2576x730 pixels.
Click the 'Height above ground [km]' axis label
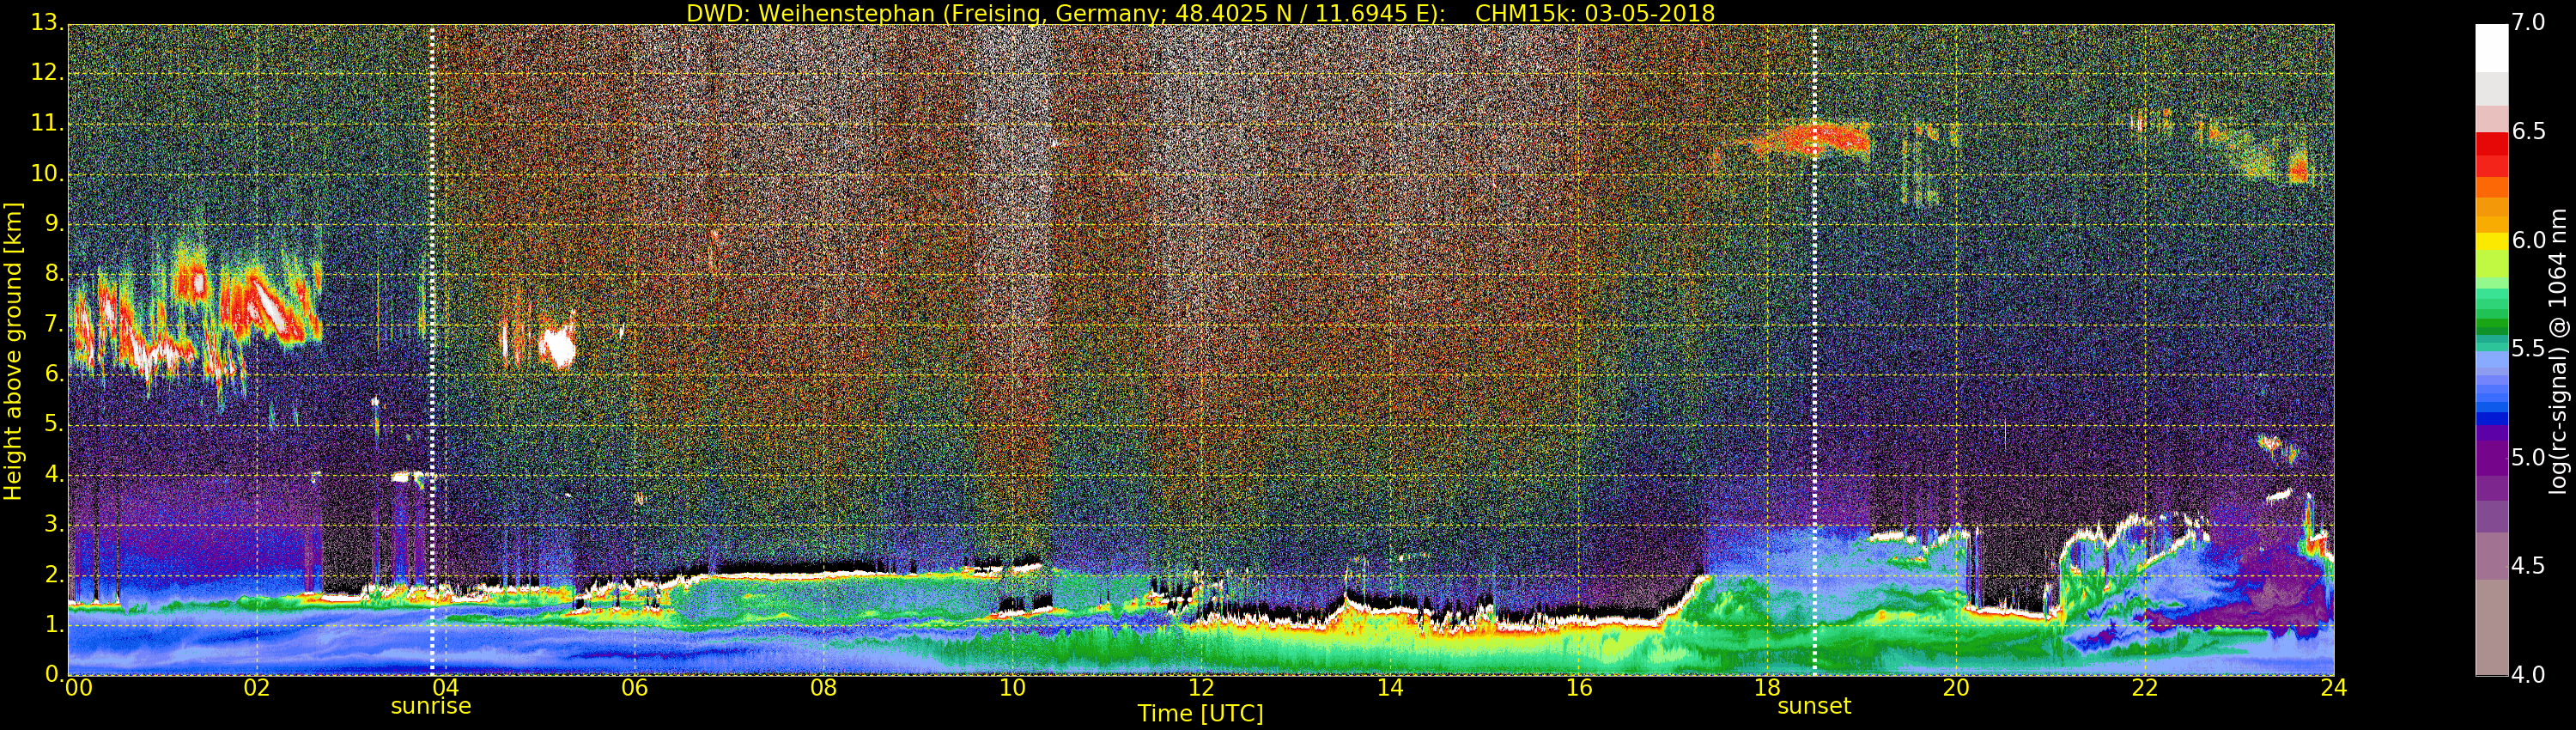(13, 351)
